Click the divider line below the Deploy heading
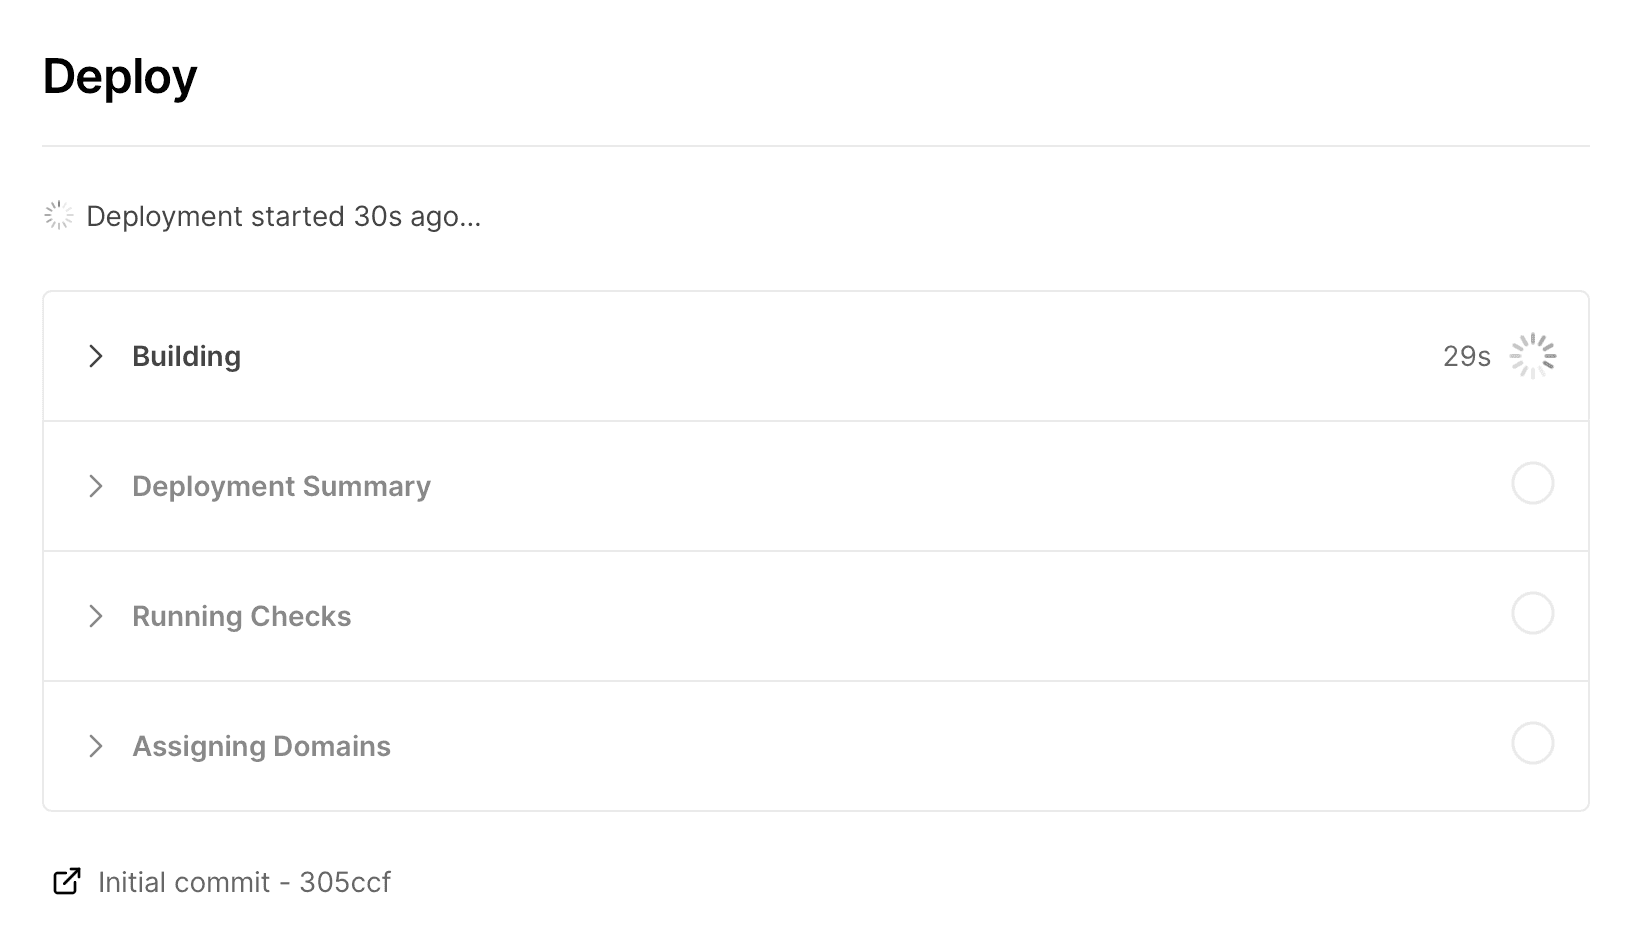The width and height of the screenshot is (1634, 947). (x=815, y=146)
